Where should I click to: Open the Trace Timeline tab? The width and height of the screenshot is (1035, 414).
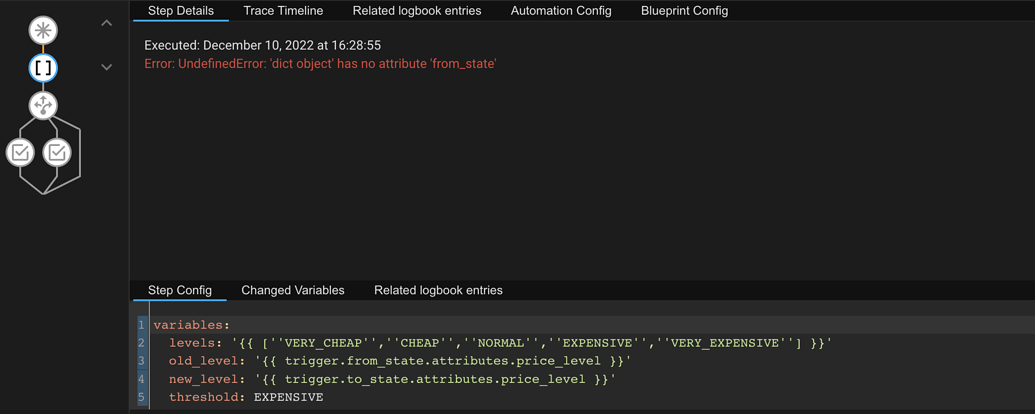[x=283, y=11]
